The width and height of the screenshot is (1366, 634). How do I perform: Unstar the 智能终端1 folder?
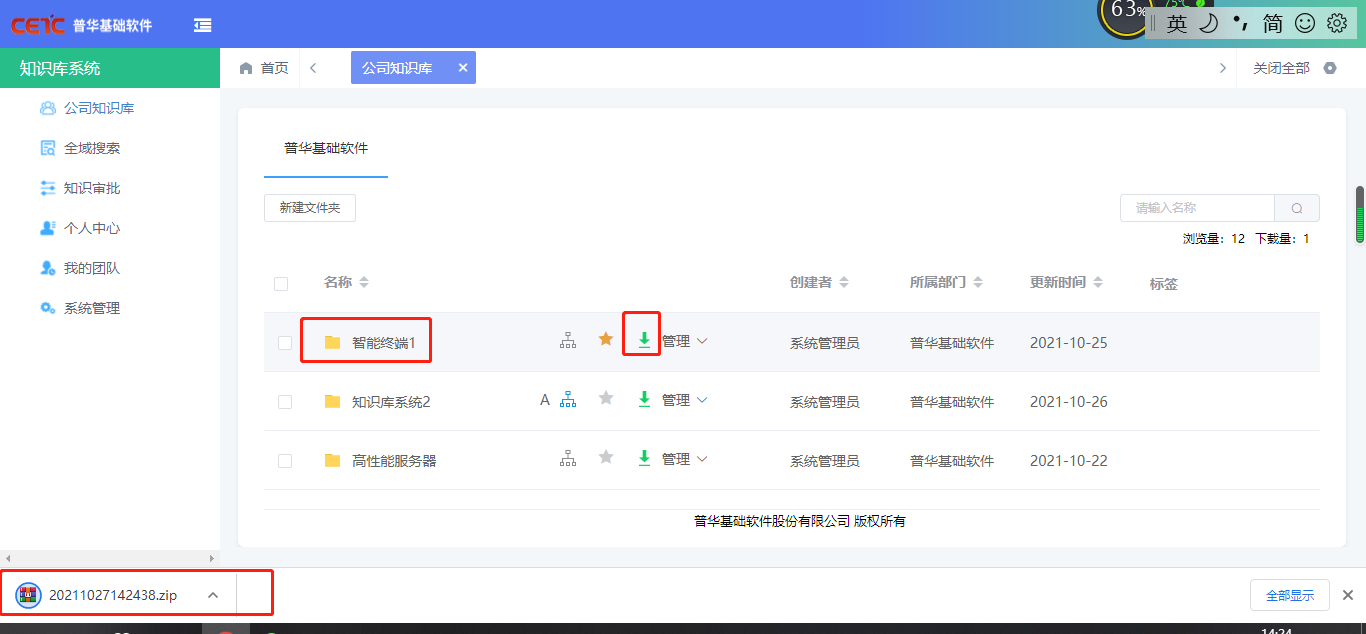point(605,339)
